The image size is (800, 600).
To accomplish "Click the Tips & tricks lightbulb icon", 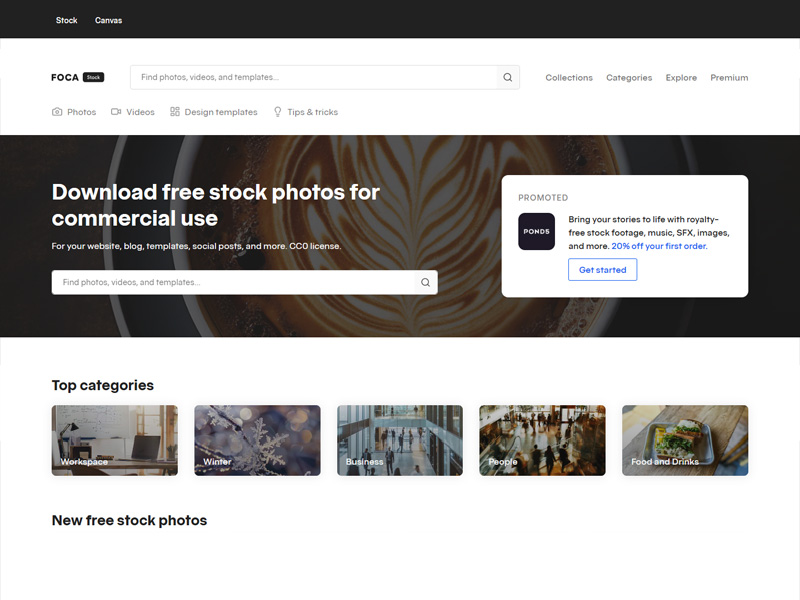I will tap(278, 112).
